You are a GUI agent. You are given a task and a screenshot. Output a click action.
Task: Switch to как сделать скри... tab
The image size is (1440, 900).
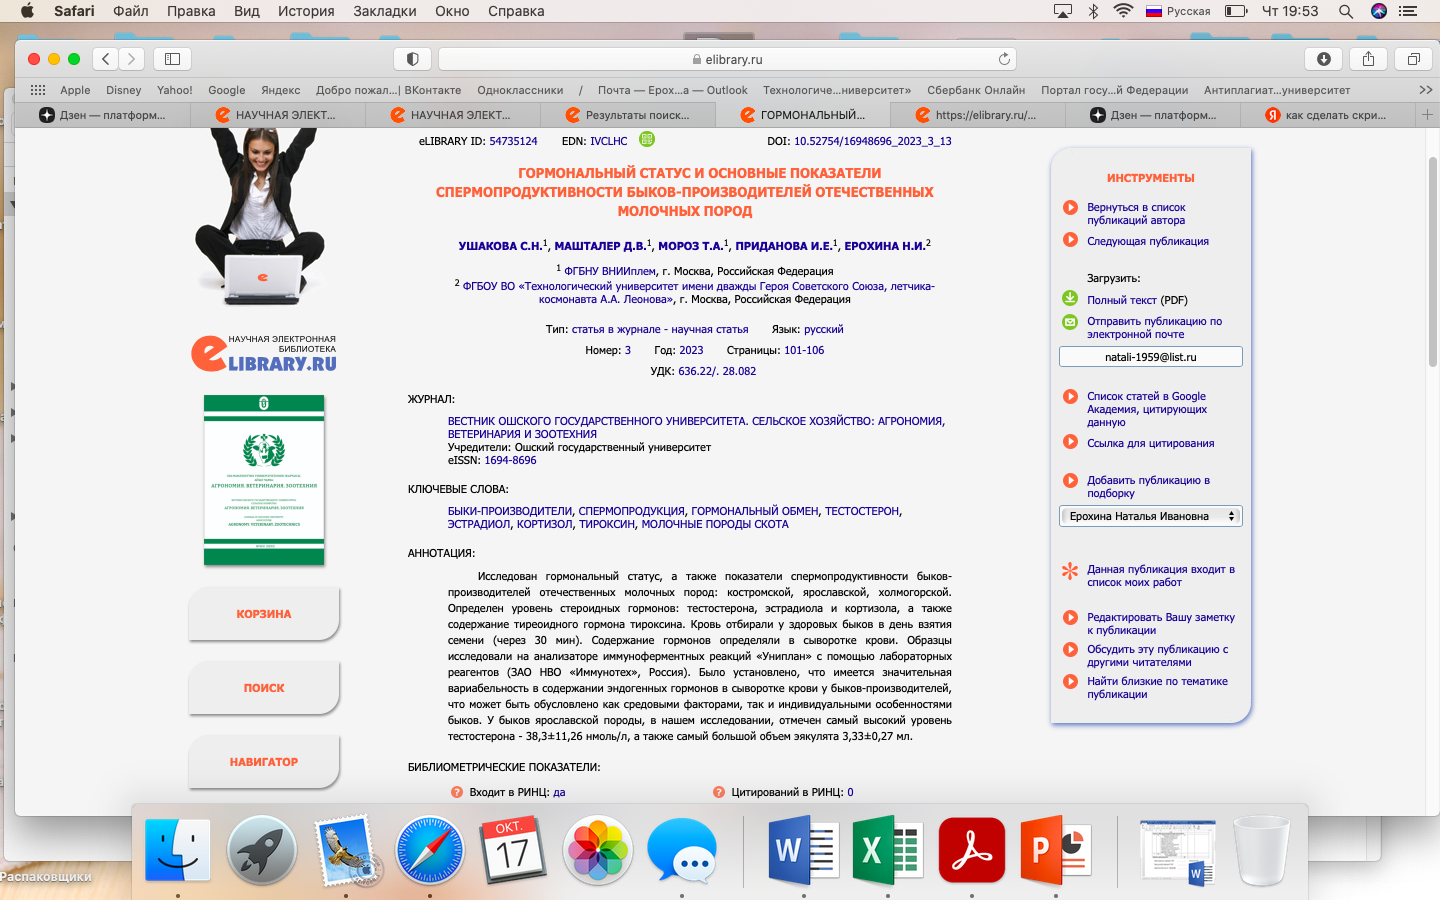coord(1328,115)
